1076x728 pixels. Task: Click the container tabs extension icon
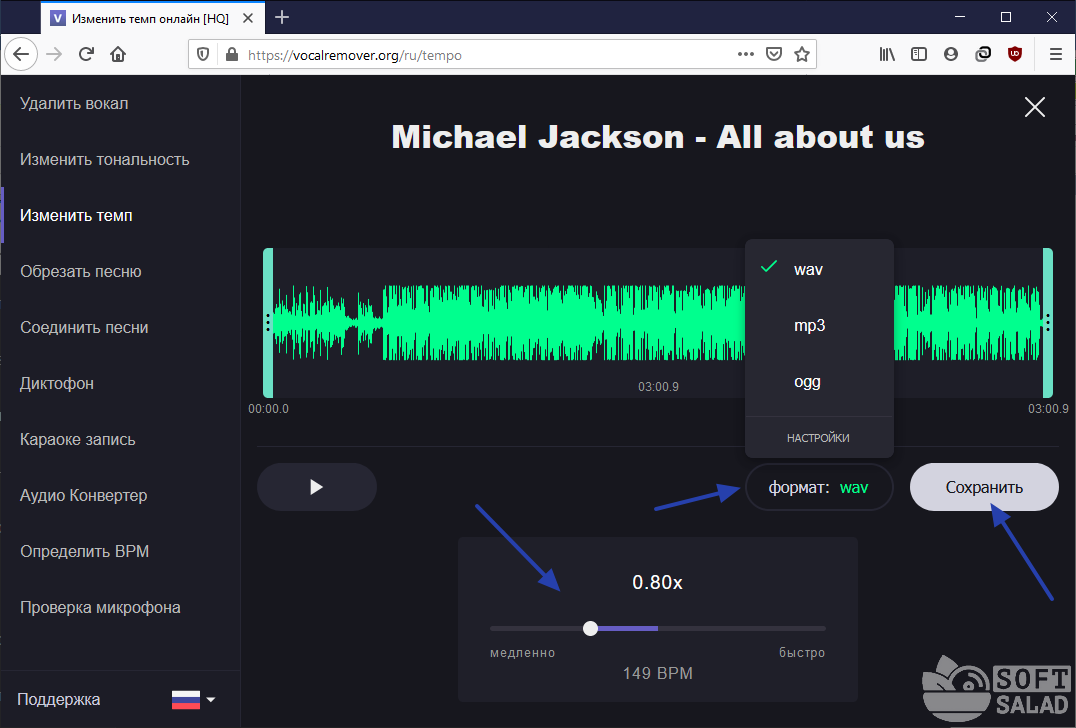[x=983, y=54]
